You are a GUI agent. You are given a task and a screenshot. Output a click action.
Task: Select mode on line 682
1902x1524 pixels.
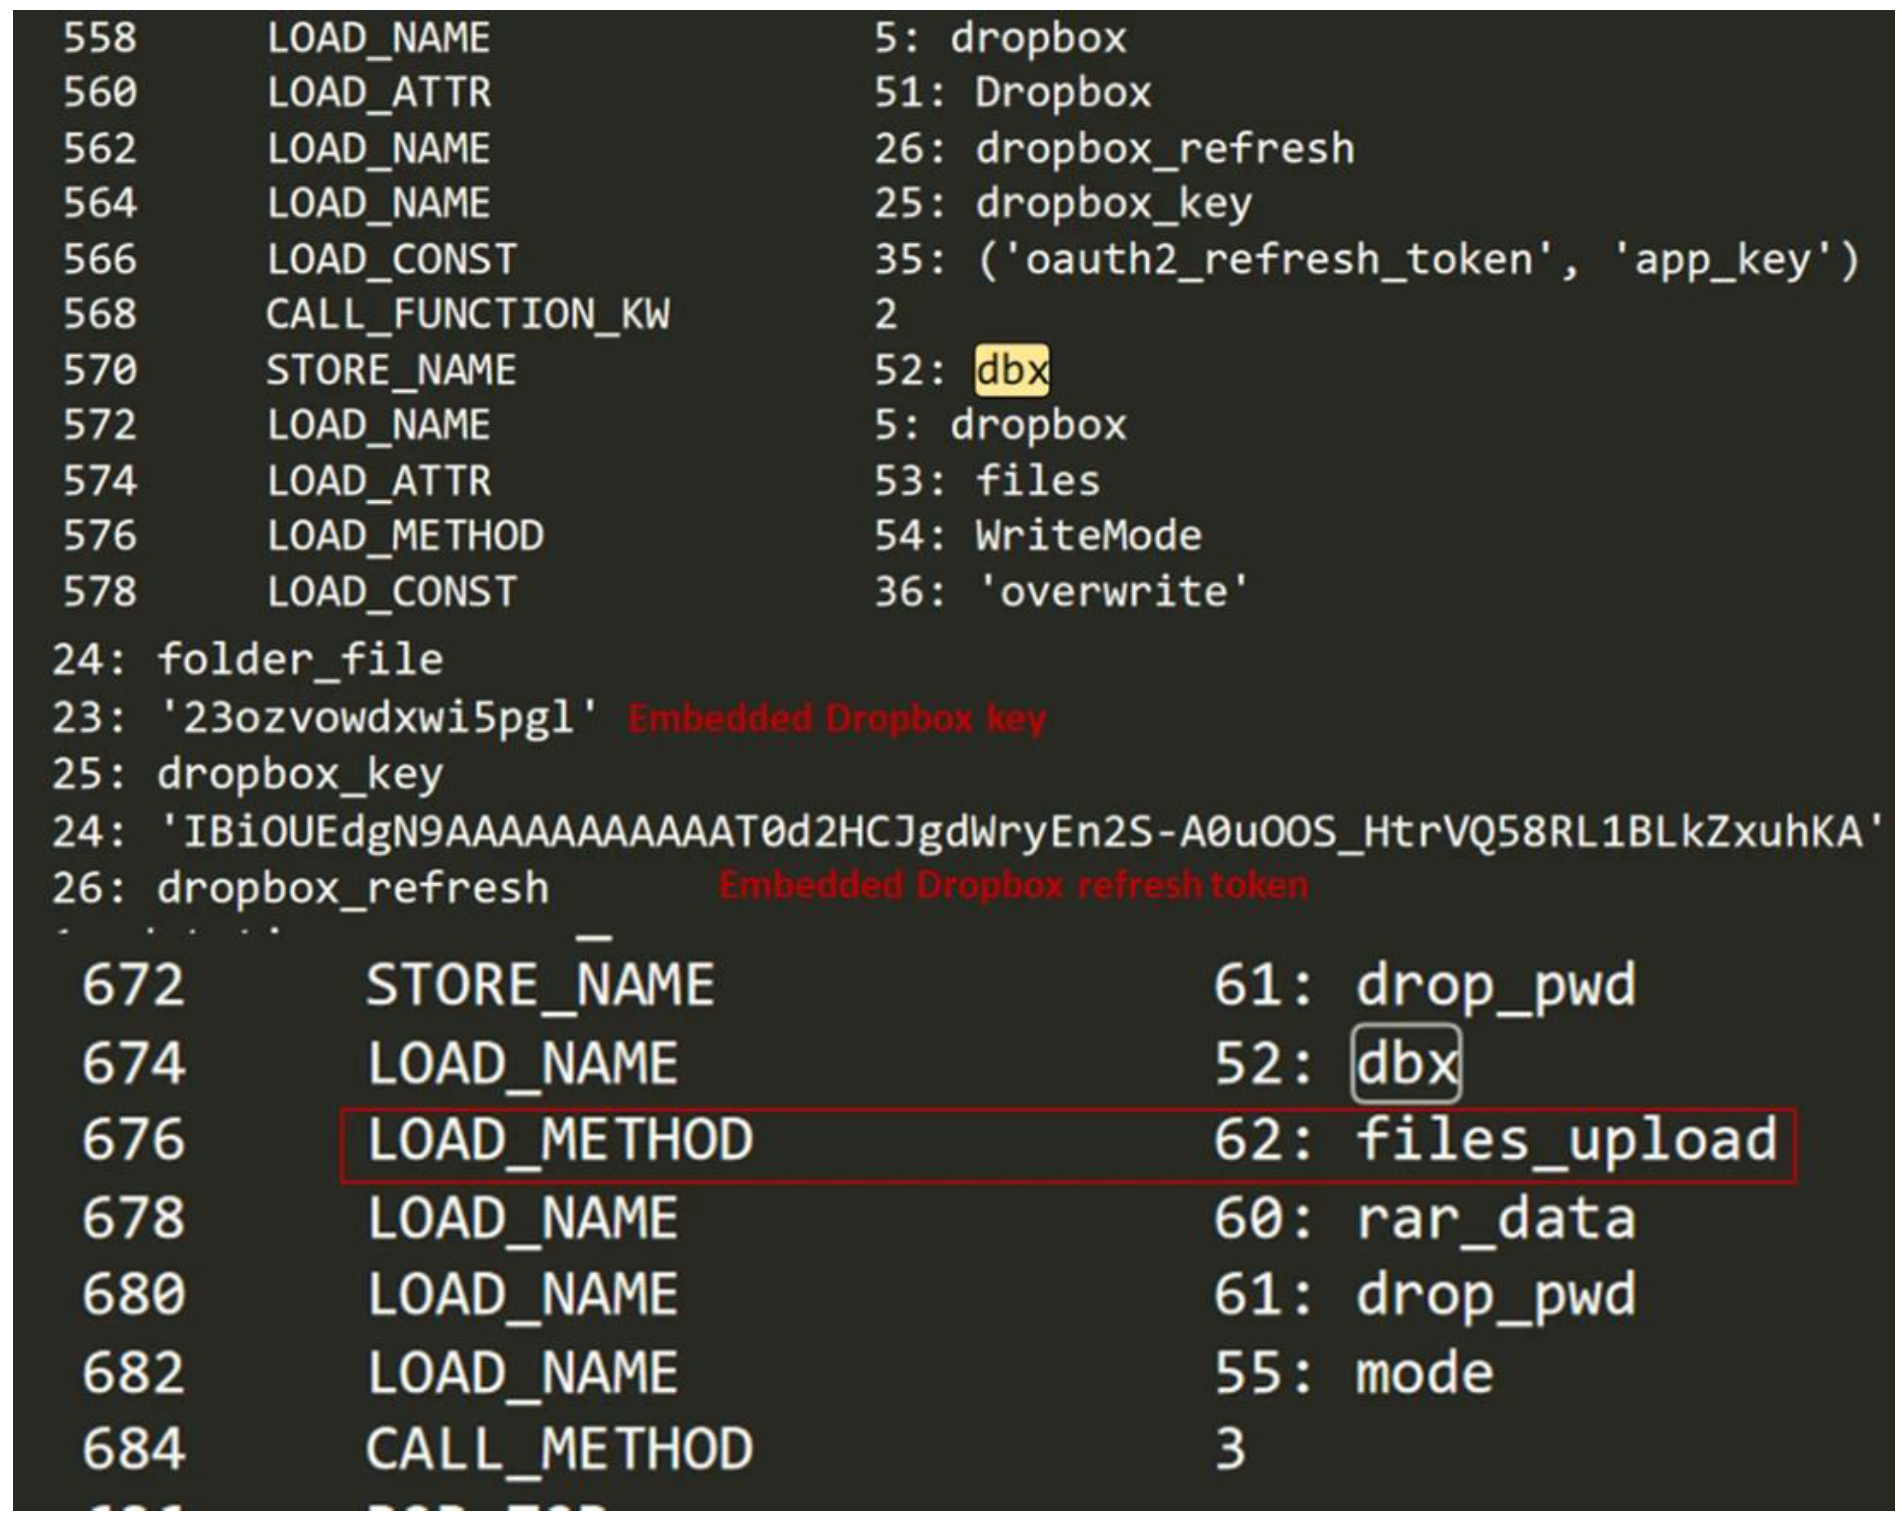pos(1423,1373)
